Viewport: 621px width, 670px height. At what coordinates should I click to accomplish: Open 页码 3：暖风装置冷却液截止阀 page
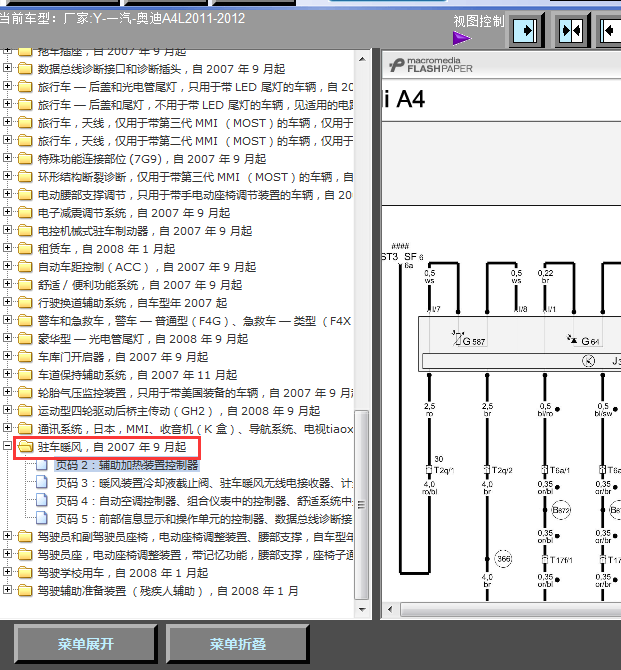tap(204, 483)
